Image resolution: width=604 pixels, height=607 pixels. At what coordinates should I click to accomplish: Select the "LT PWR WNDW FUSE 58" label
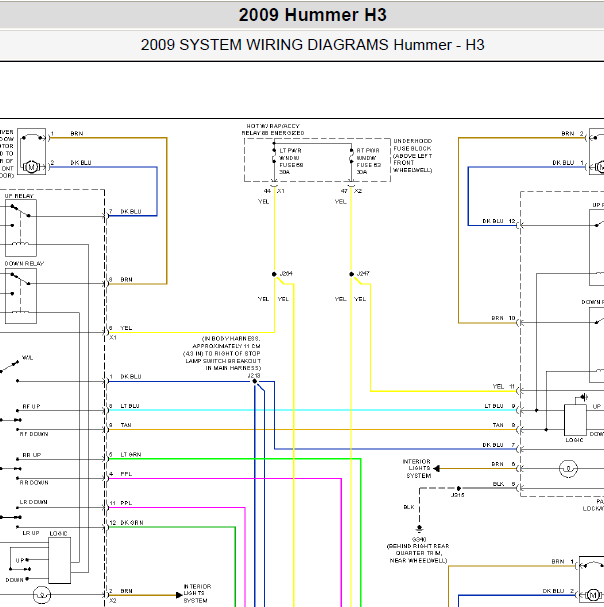[x=291, y=161]
